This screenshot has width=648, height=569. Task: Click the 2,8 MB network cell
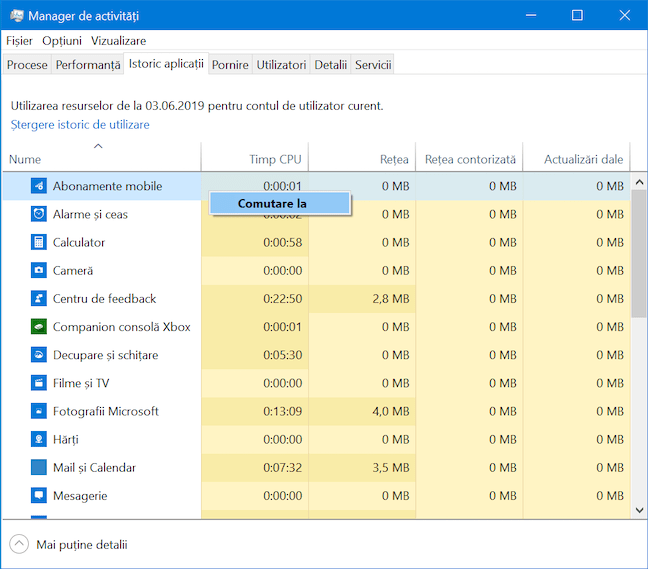(362, 298)
